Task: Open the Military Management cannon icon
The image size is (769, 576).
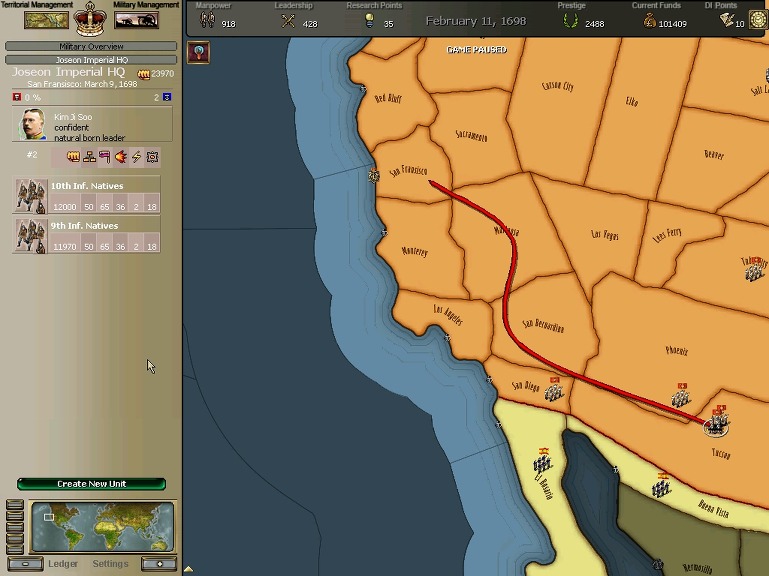Action: coord(136,20)
